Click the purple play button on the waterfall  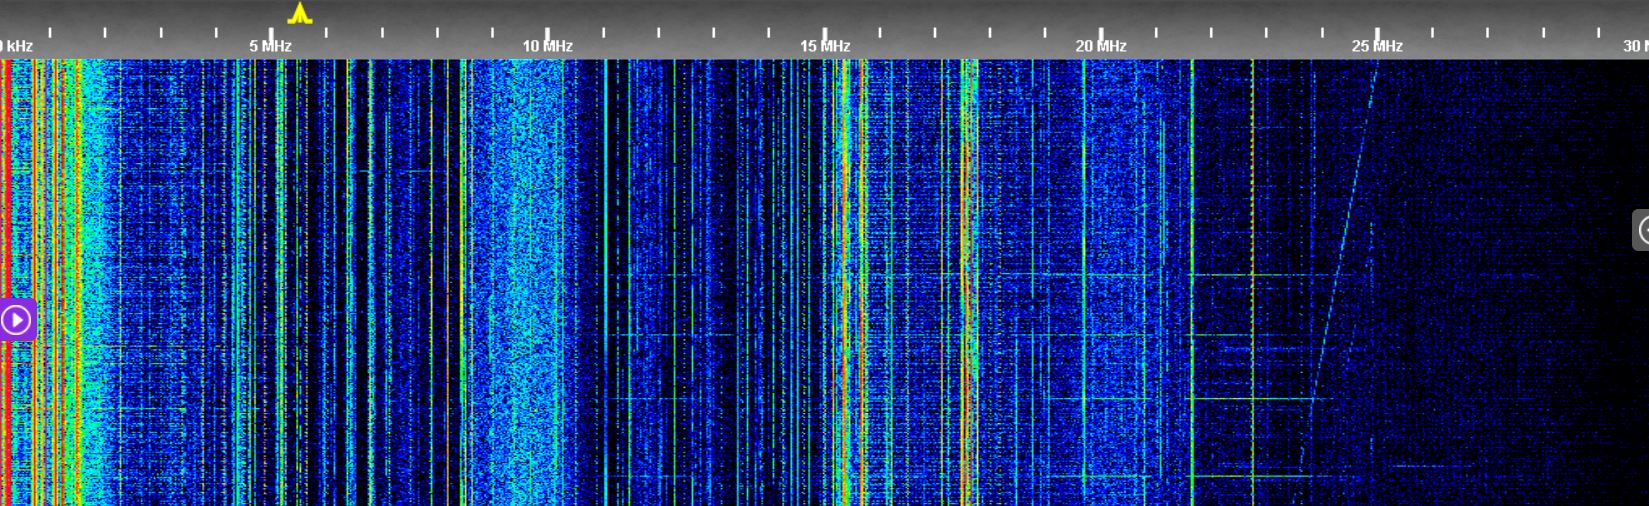(x=17, y=320)
